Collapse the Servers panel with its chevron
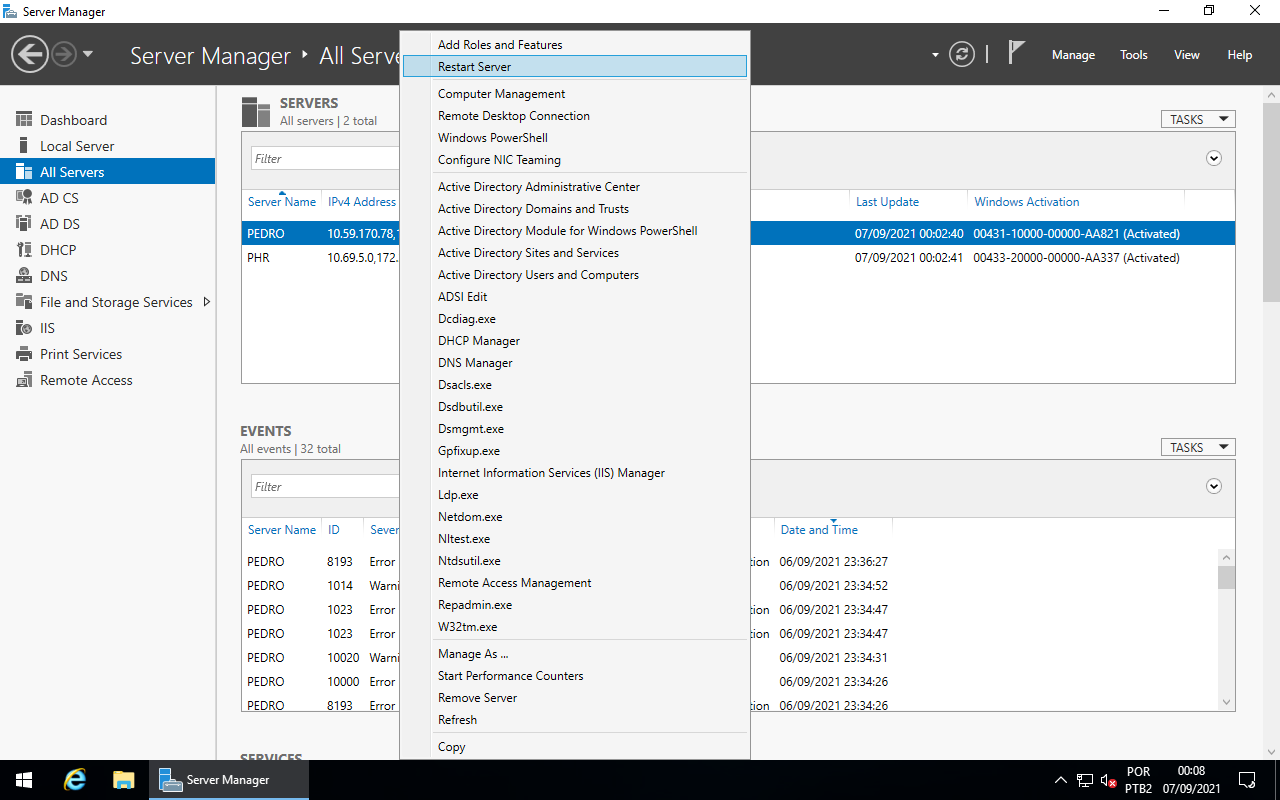1280x800 pixels. click(x=1213, y=158)
